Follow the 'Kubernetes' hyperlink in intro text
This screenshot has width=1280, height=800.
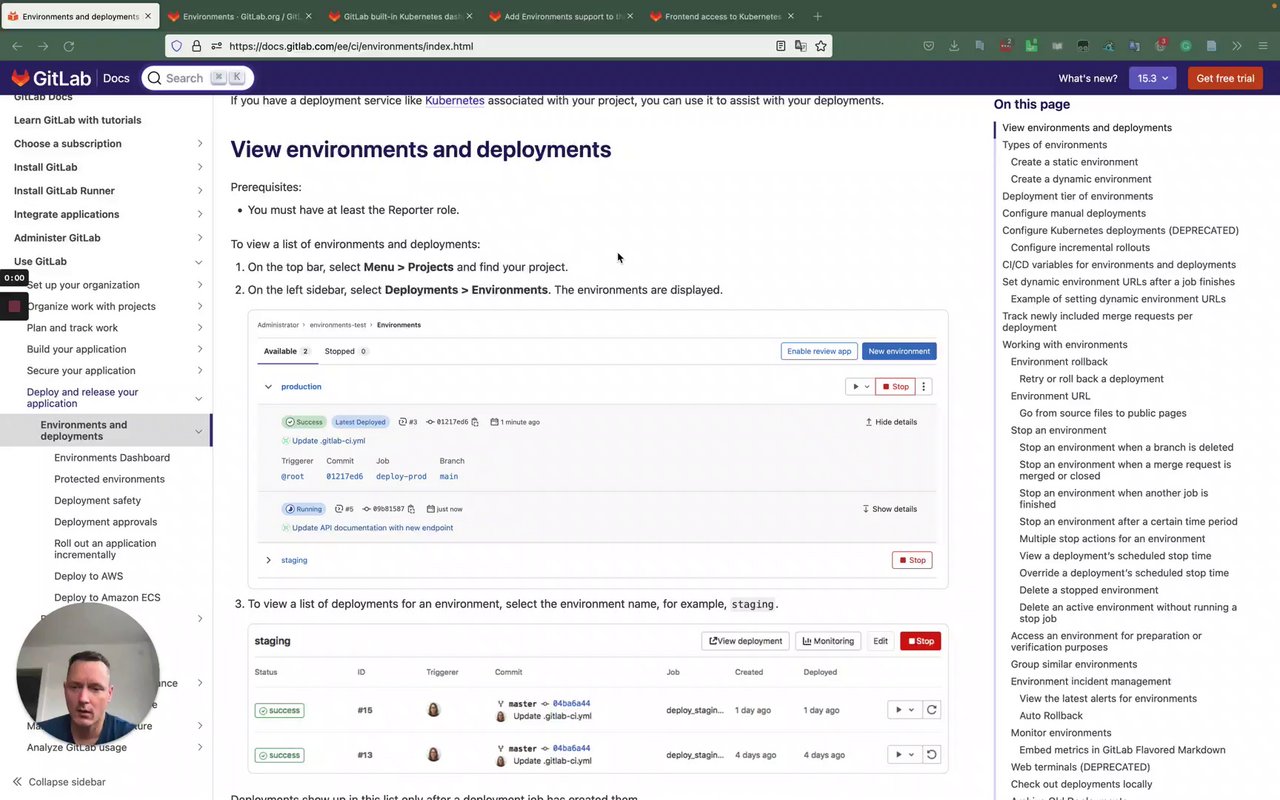(x=455, y=100)
